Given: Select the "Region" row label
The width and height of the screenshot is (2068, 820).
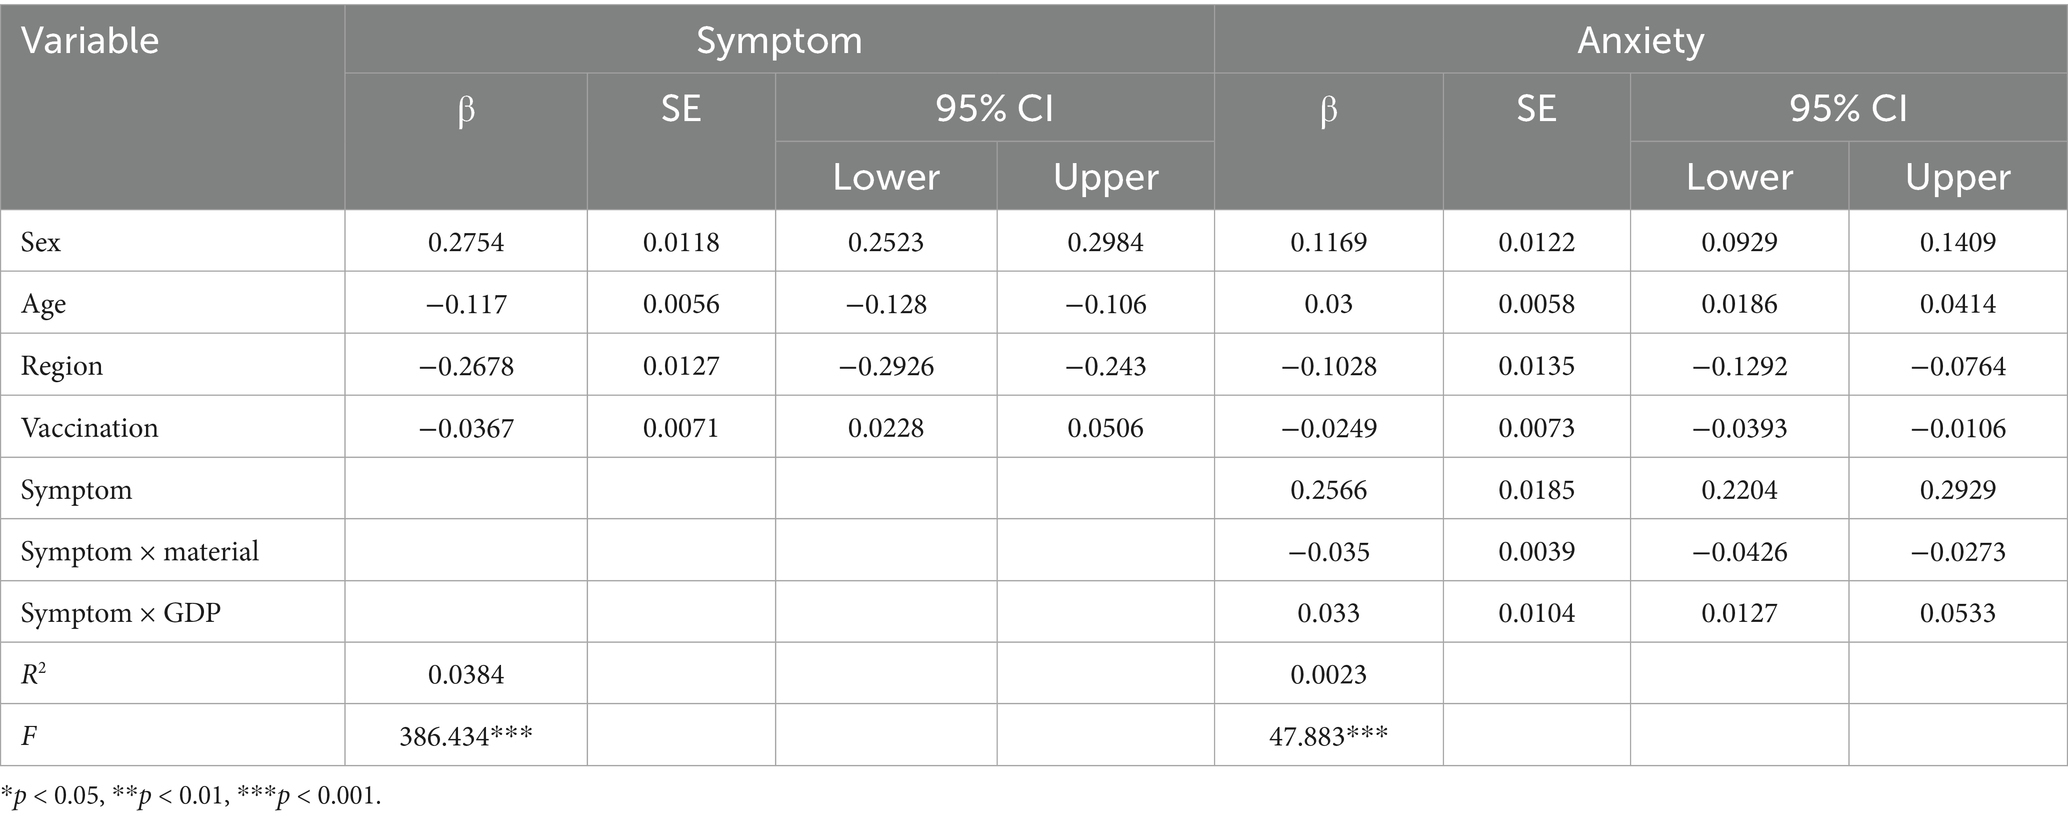Looking at the screenshot, I should [62, 366].
